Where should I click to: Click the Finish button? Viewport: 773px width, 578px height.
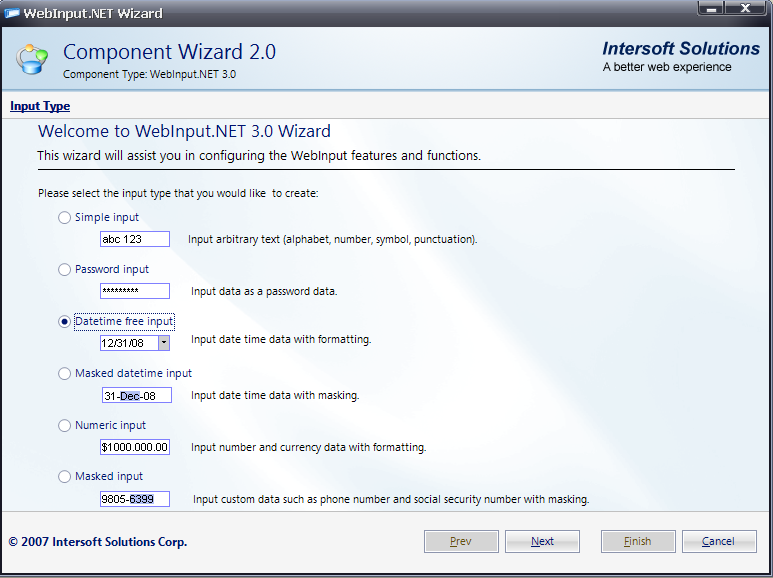(638, 541)
